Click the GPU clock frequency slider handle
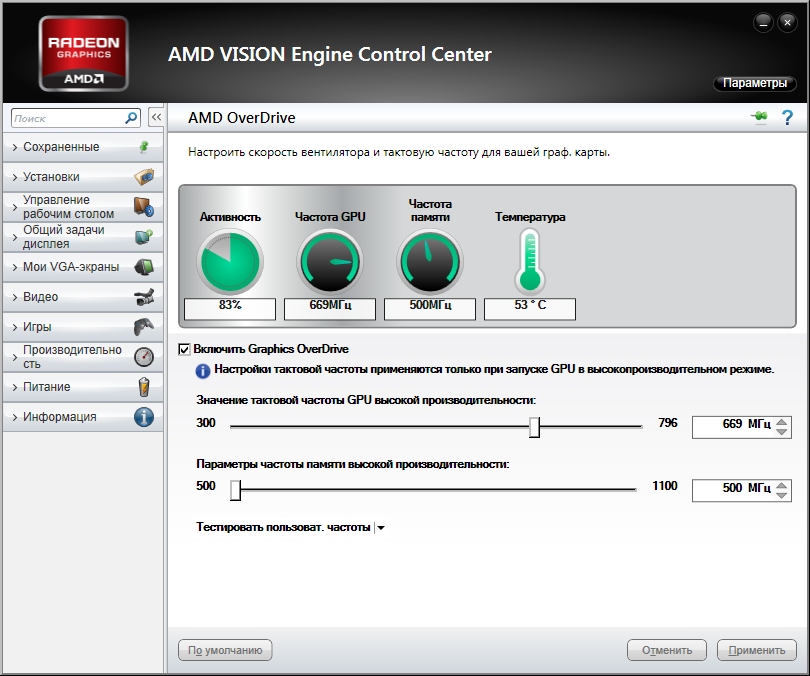 535,427
